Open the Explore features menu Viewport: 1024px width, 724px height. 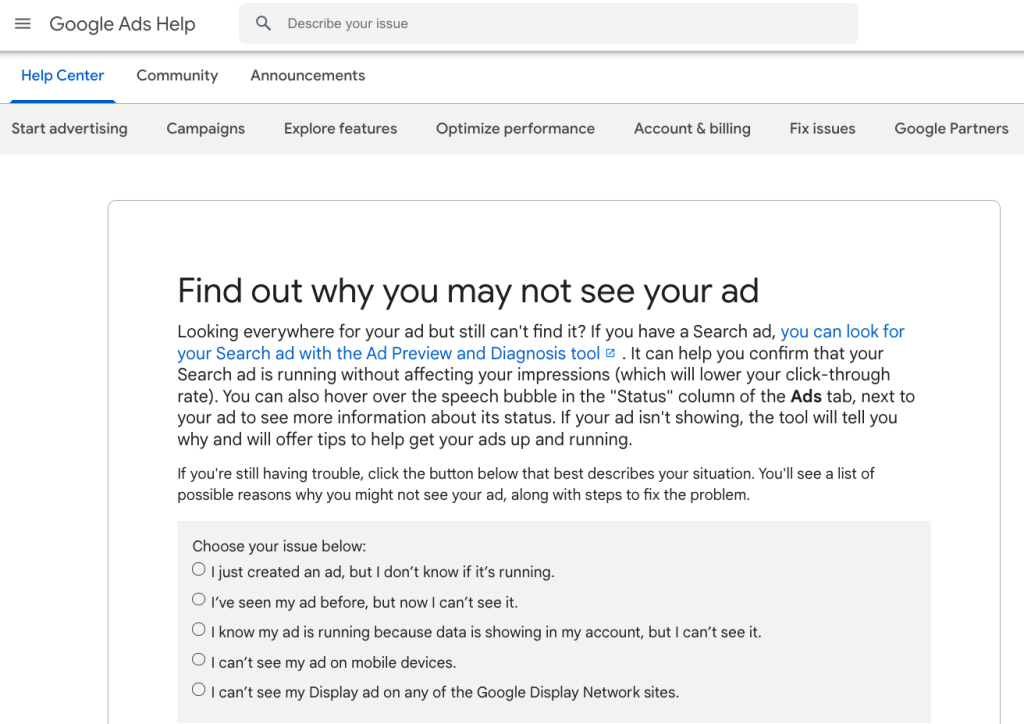click(x=340, y=129)
